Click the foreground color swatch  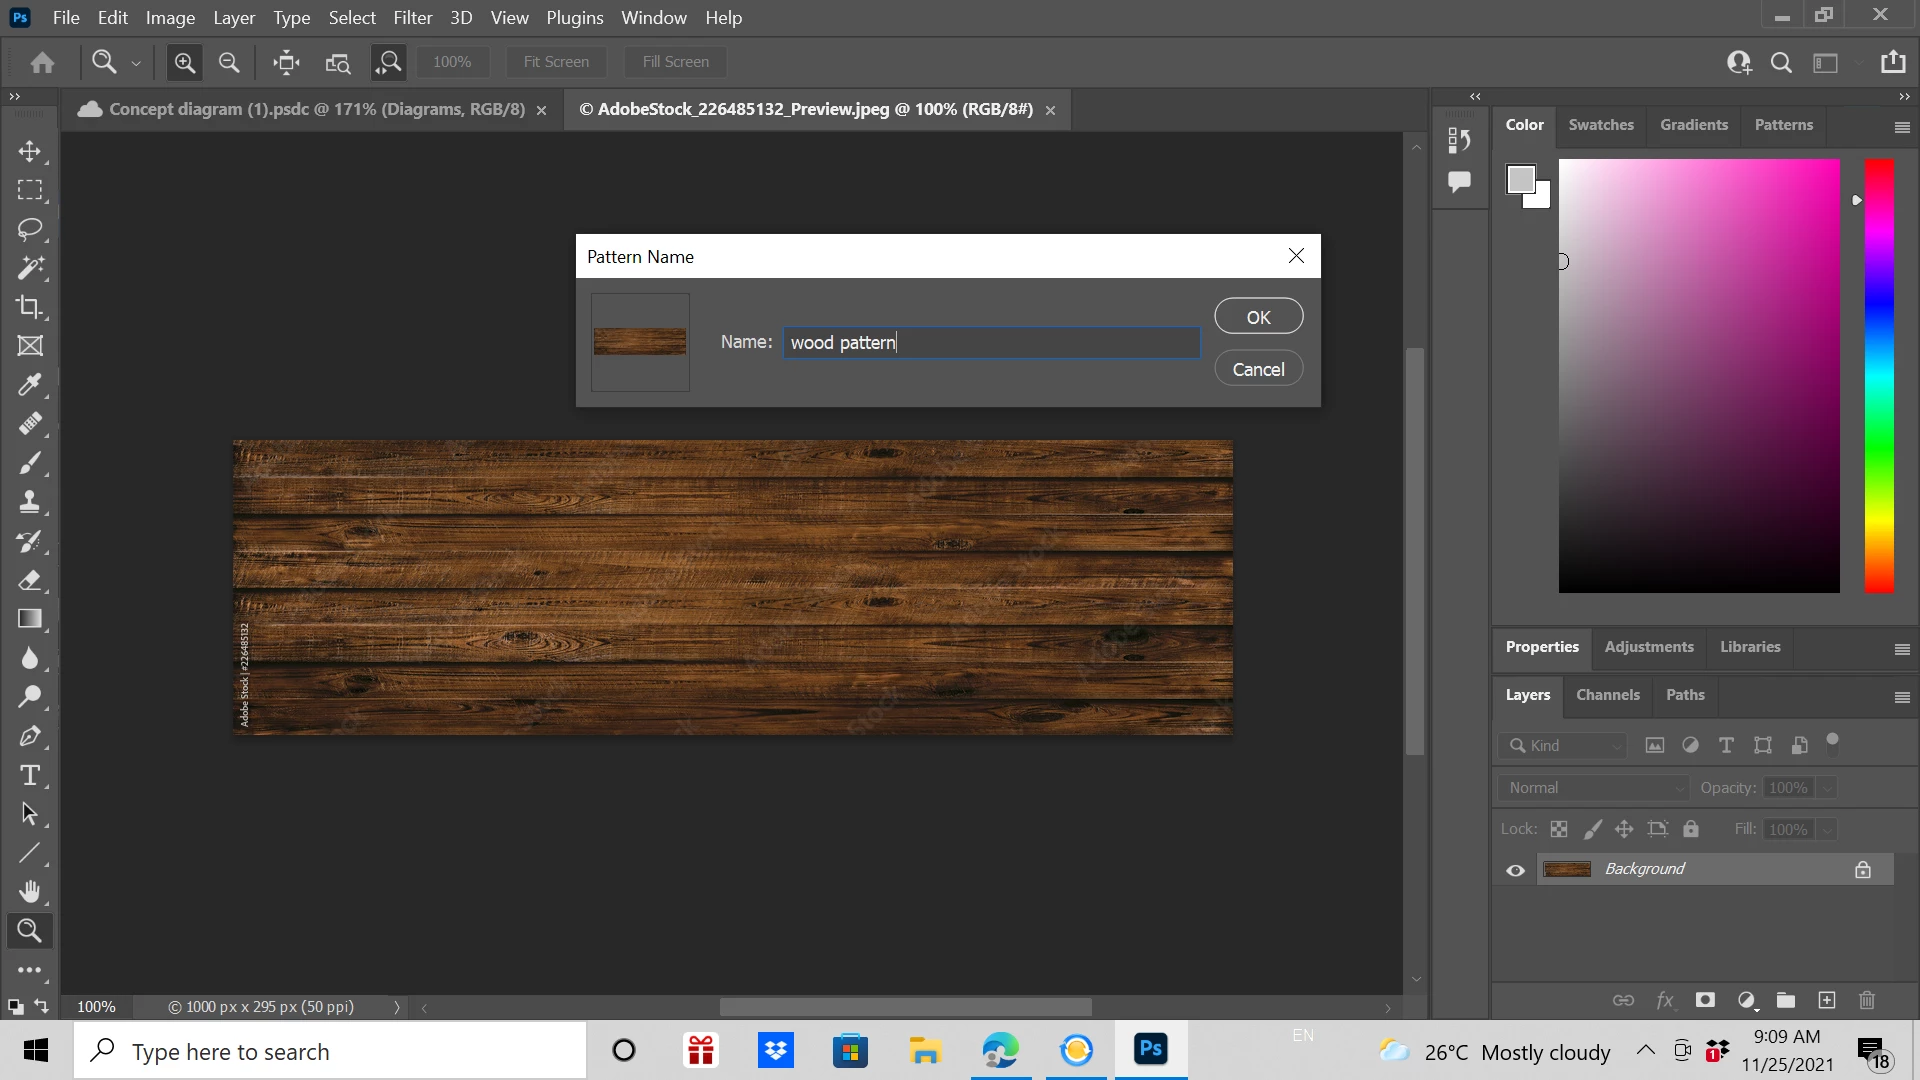click(1520, 180)
